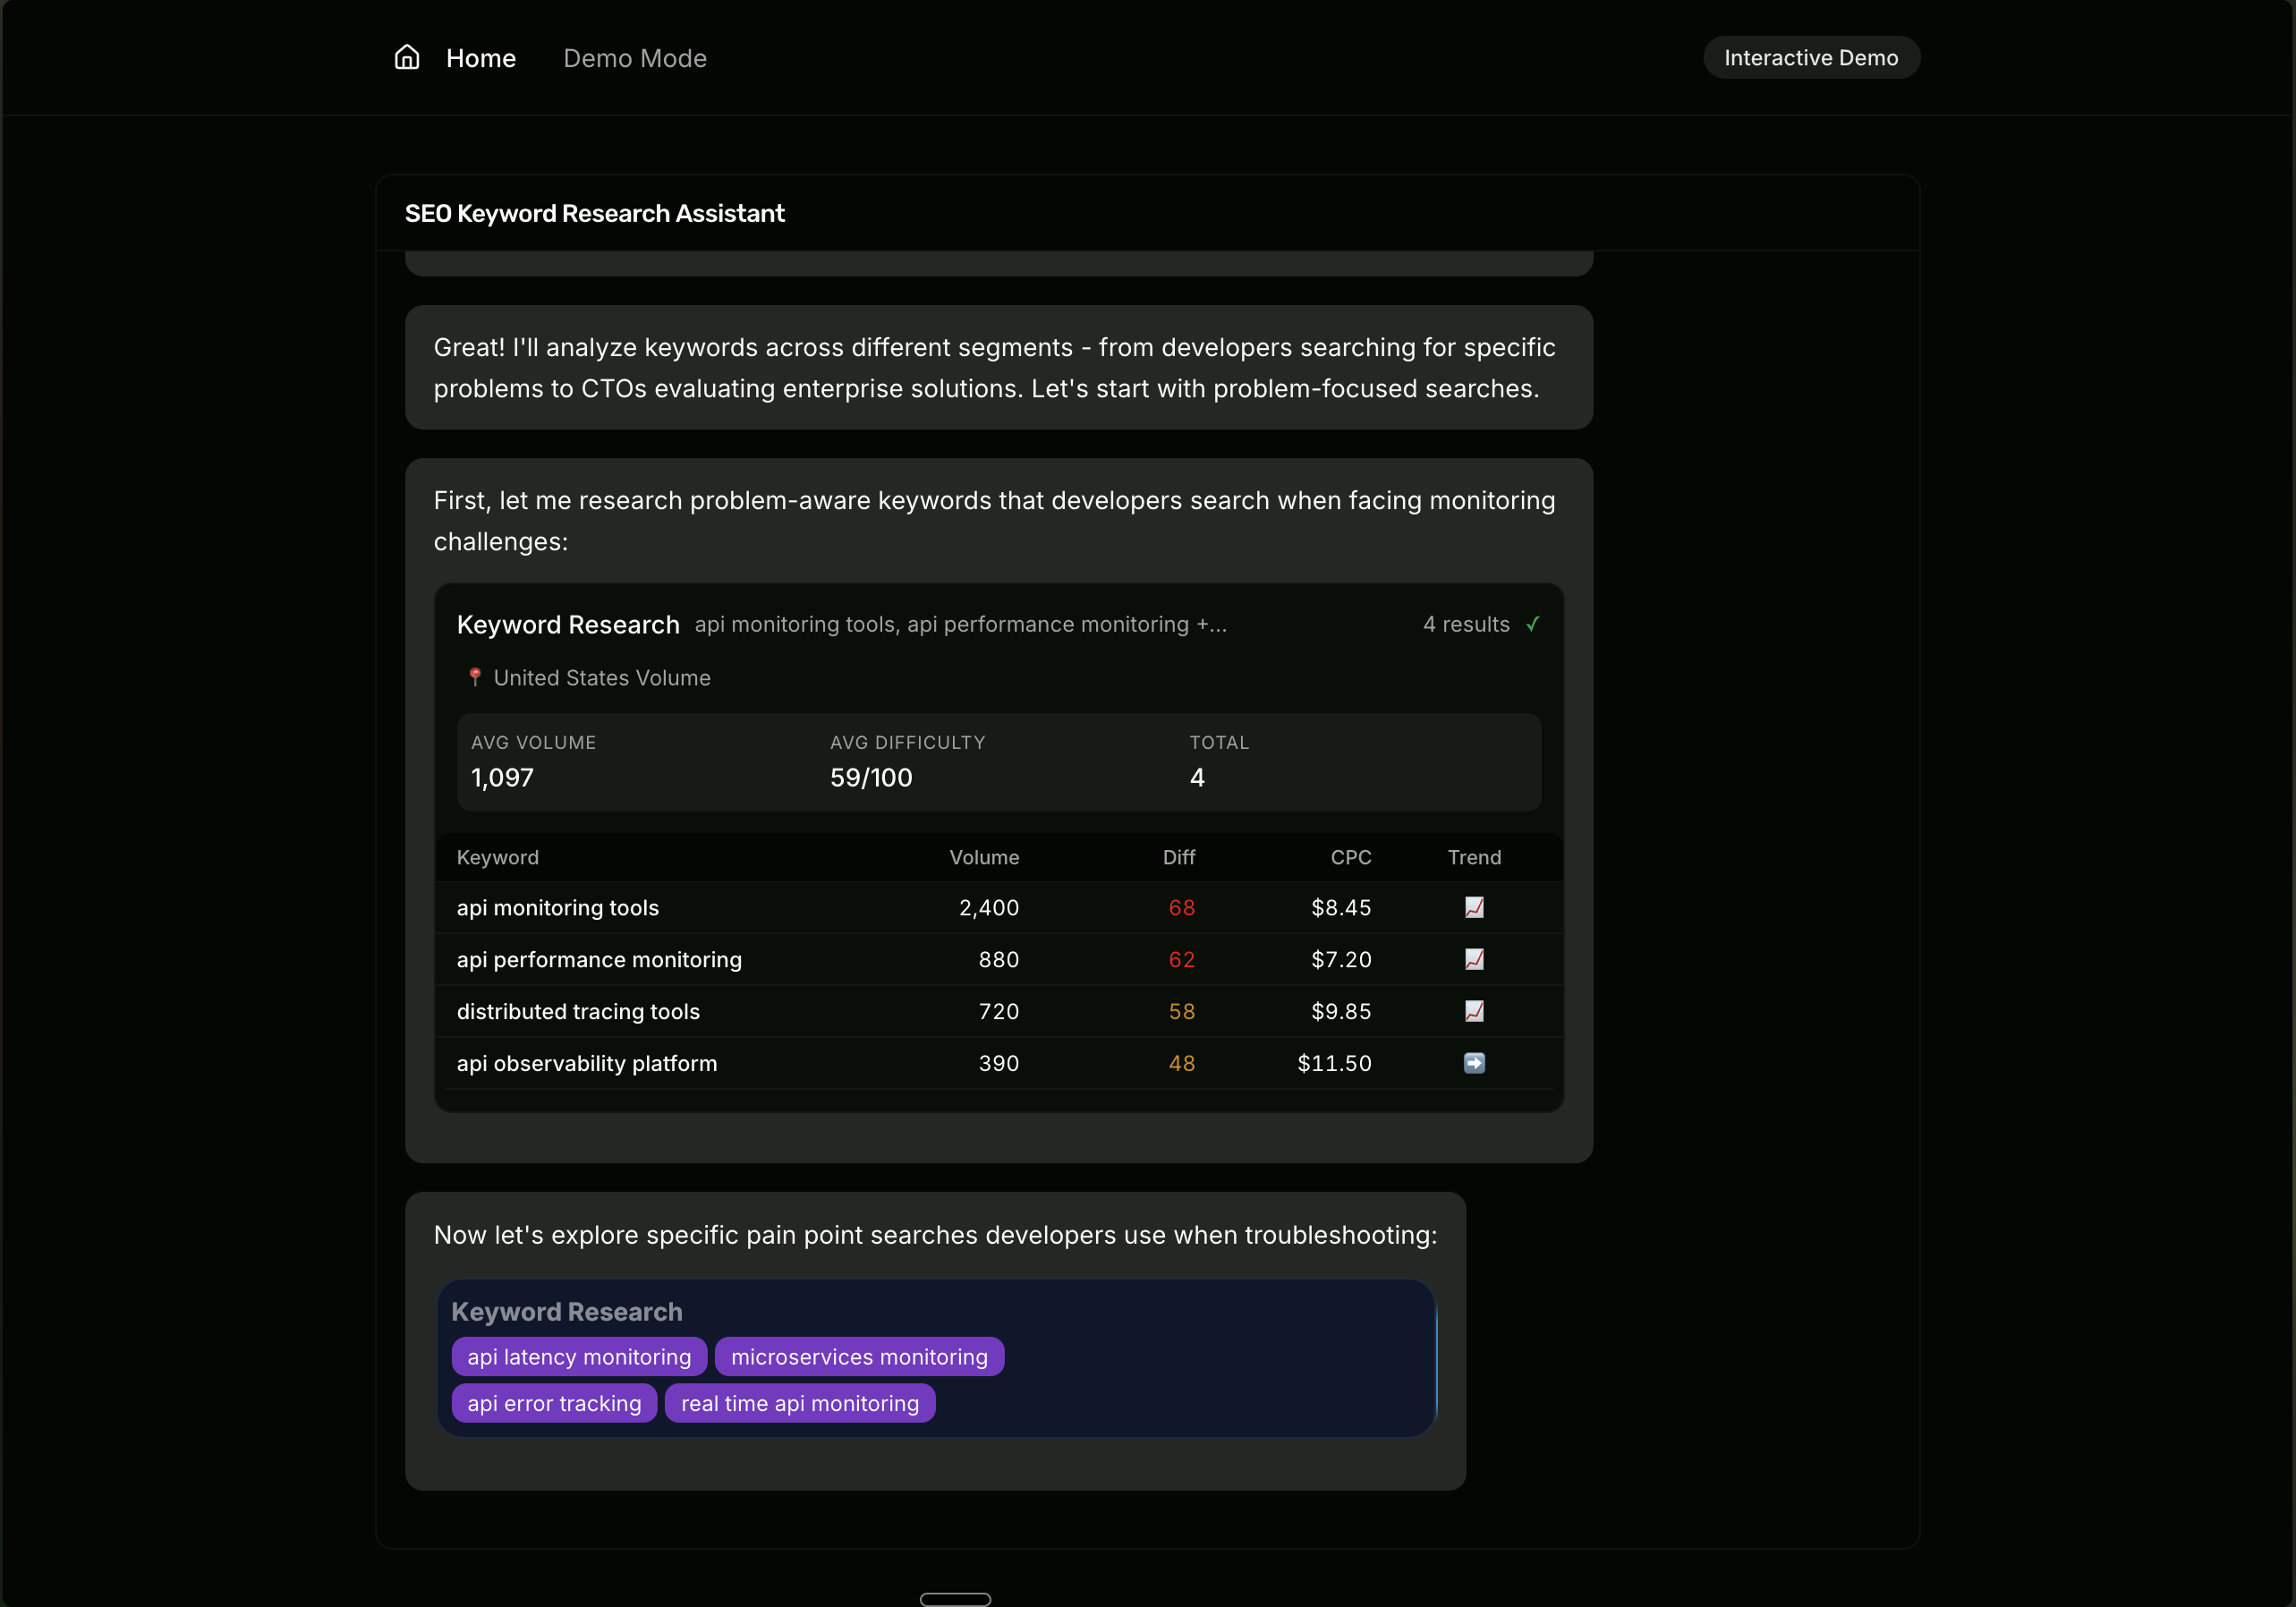Screen dimensions: 2296x1607
Task: Select the api latency monitoring tag
Action: pos(579,1357)
